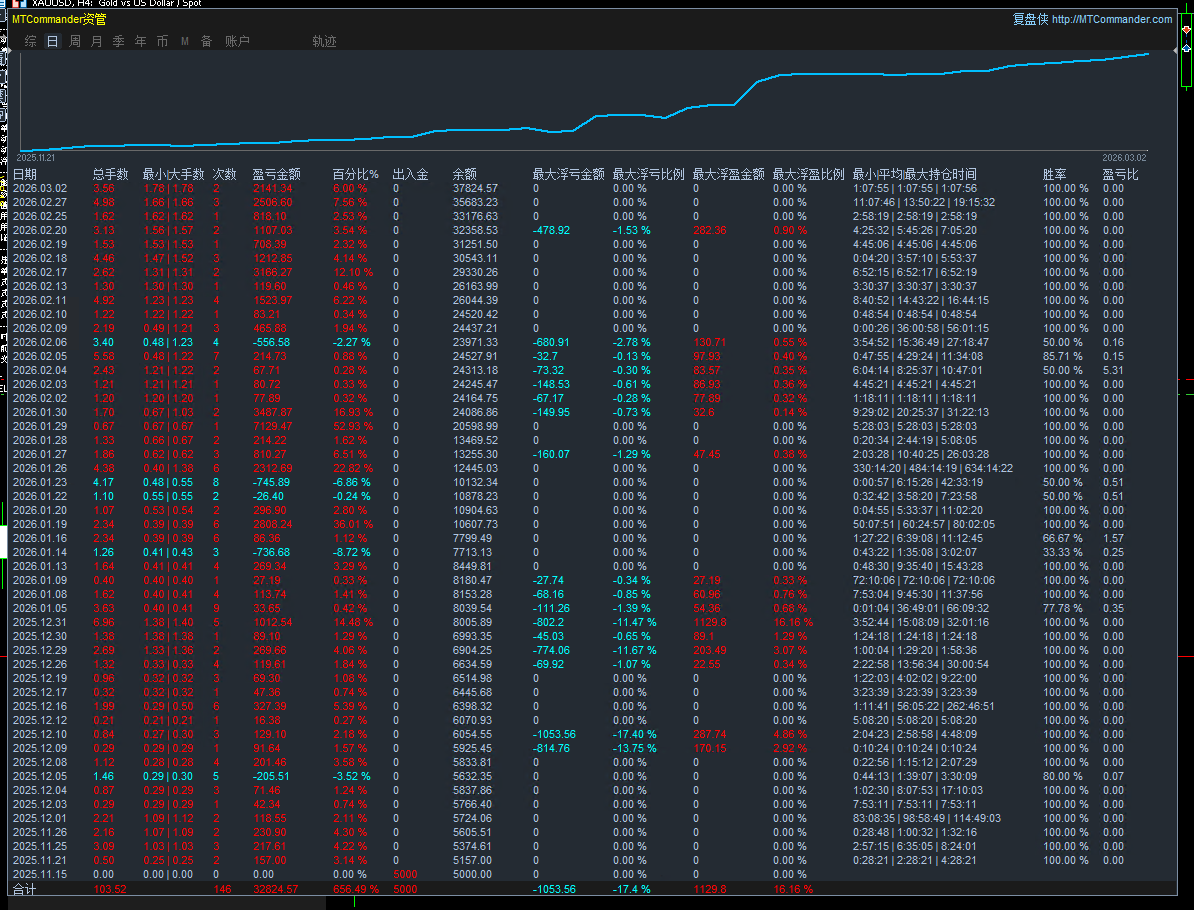Open the 备 tab
This screenshot has height=910, width=1194.
[x=207, y=41]
